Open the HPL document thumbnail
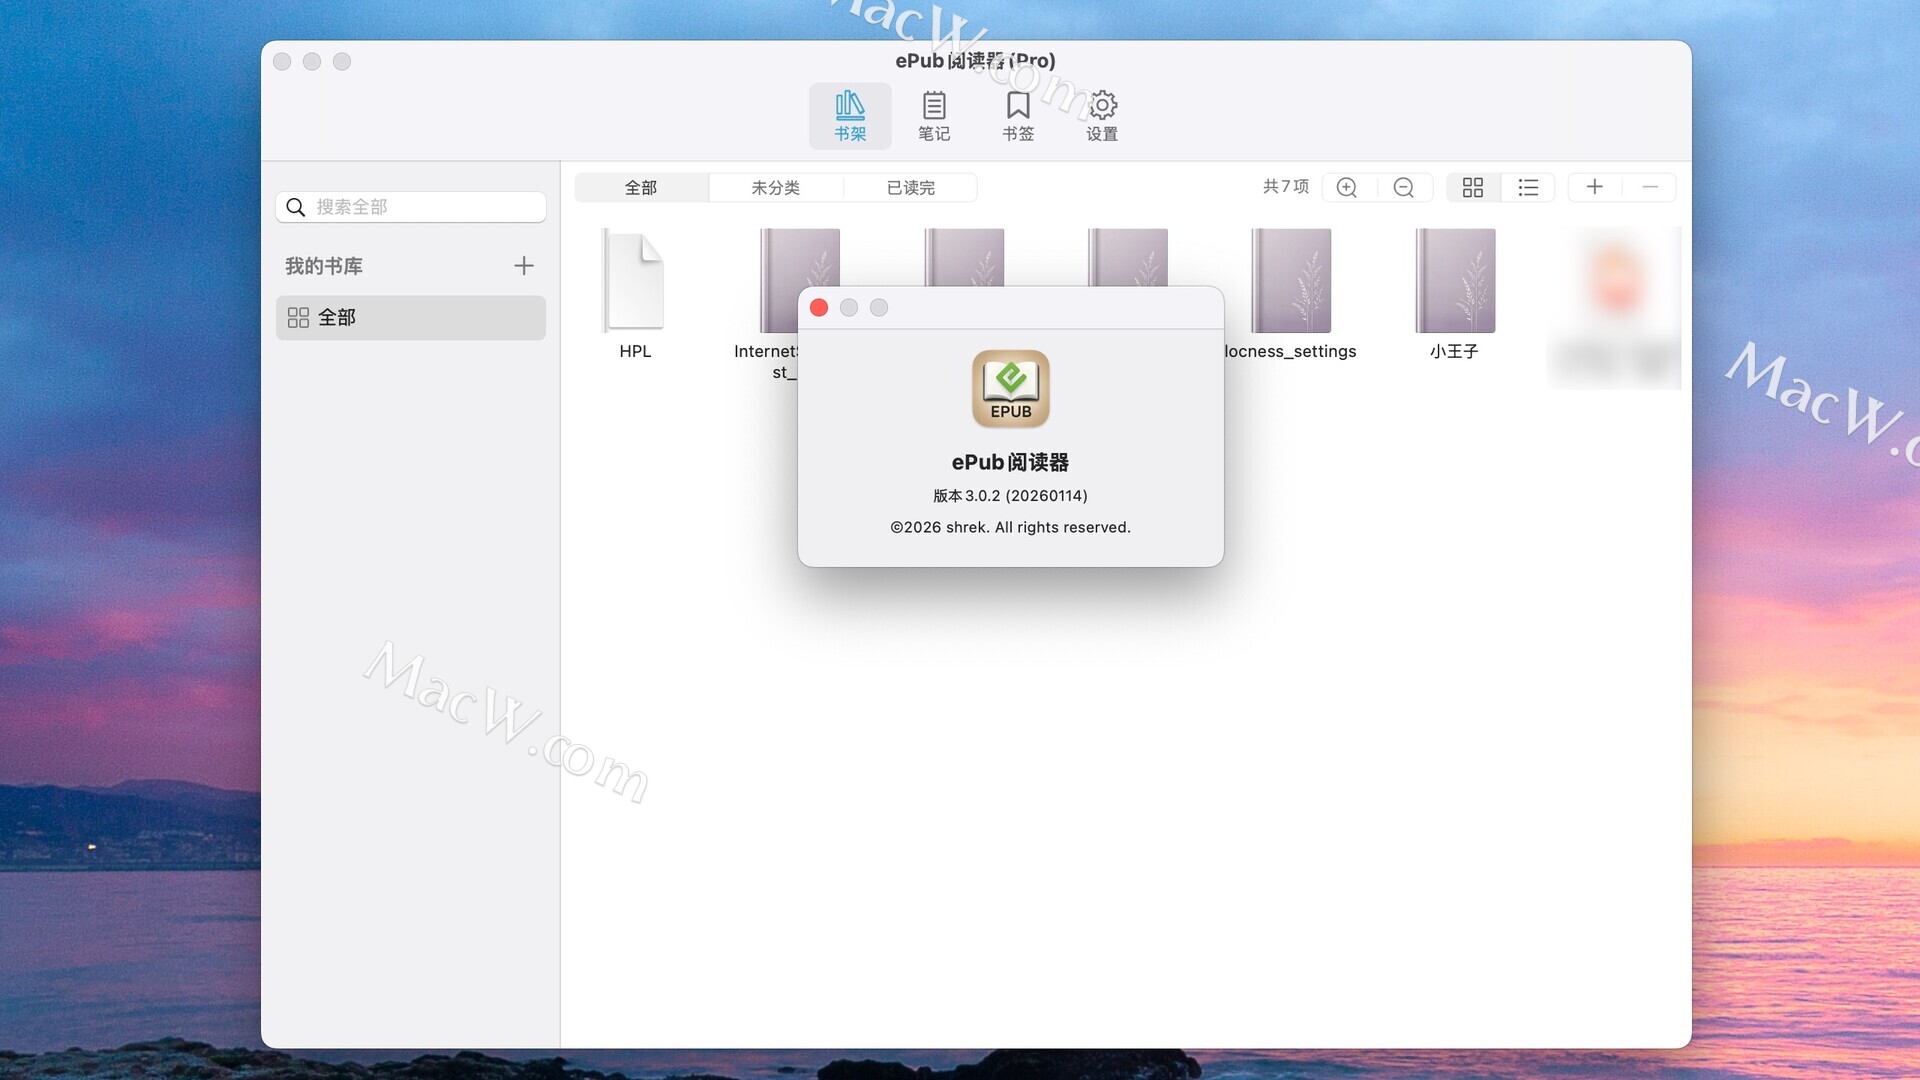The height and width of the screenshot is (1080, 1920). pyautogui.click(x=634, y=281)
